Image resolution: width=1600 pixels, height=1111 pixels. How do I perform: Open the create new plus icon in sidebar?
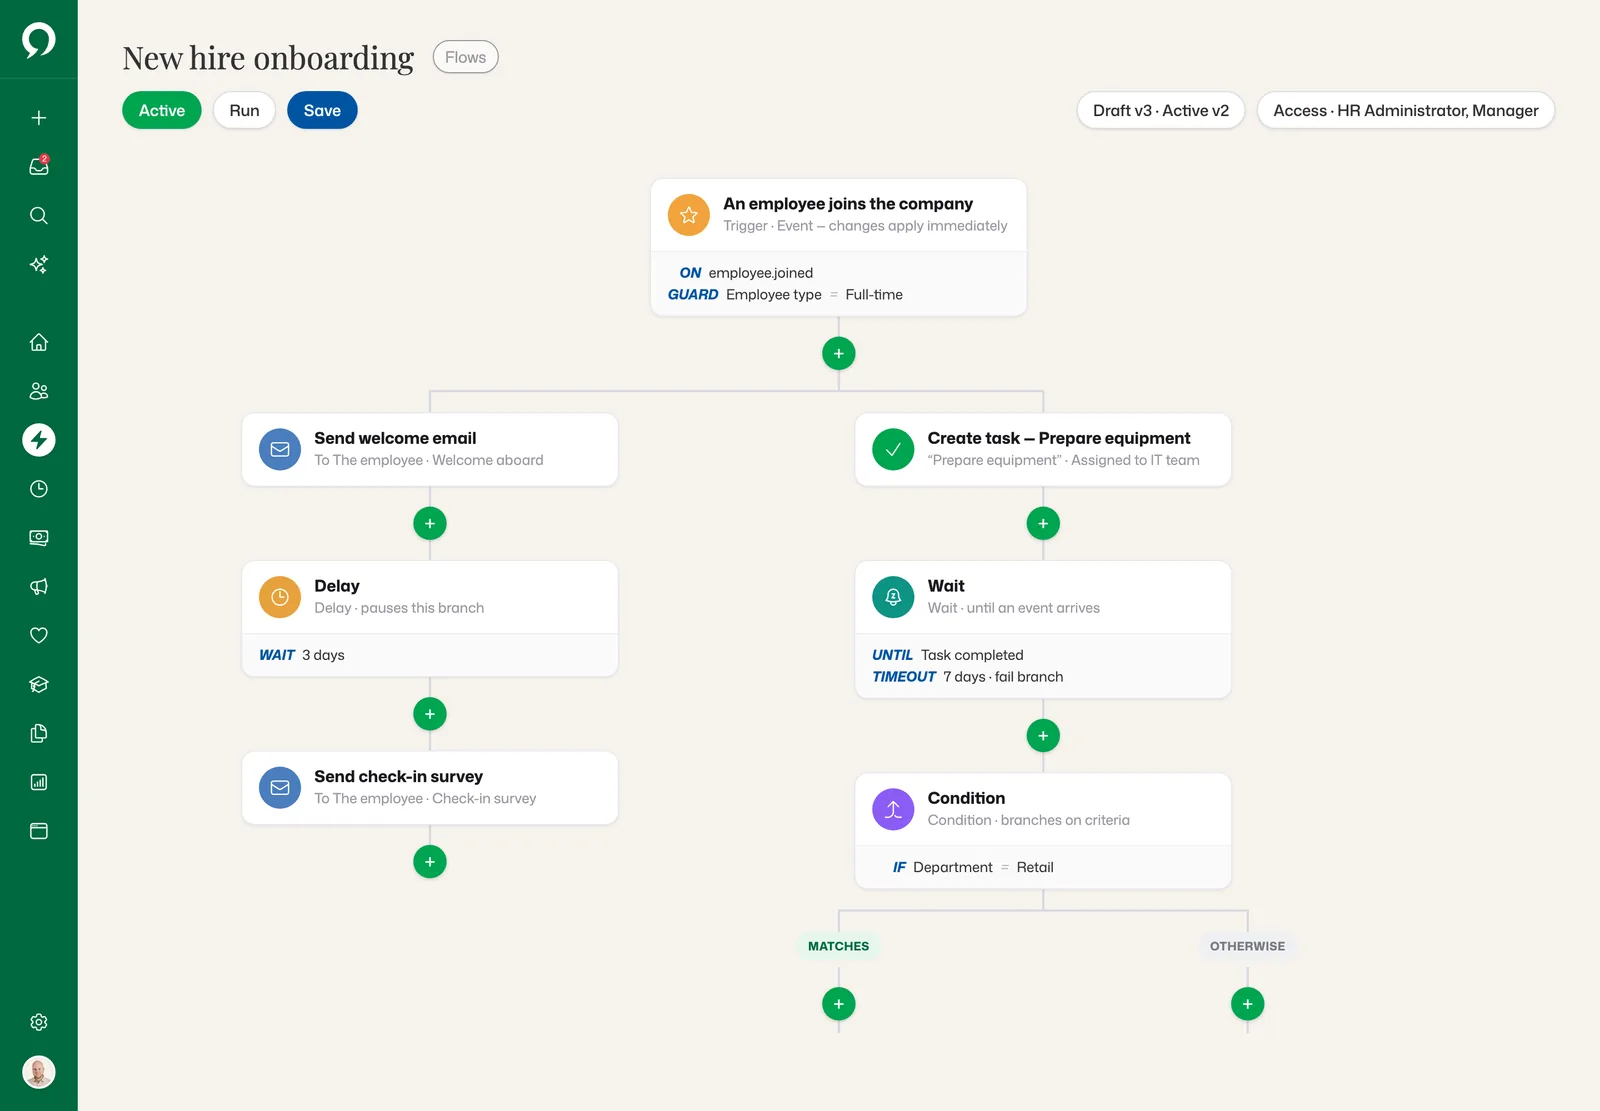point(39,118)
